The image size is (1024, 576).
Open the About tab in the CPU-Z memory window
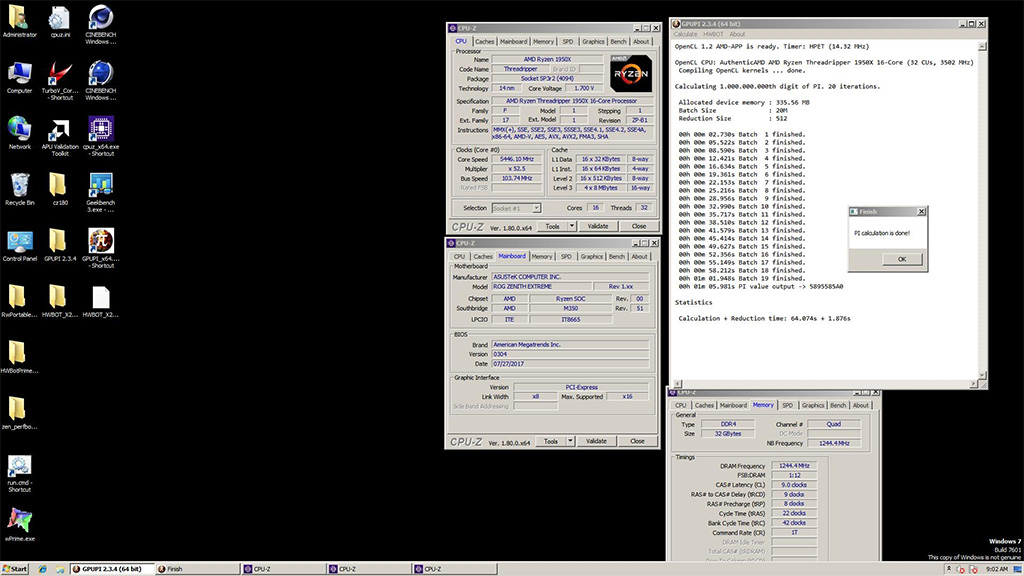[861, 406]
